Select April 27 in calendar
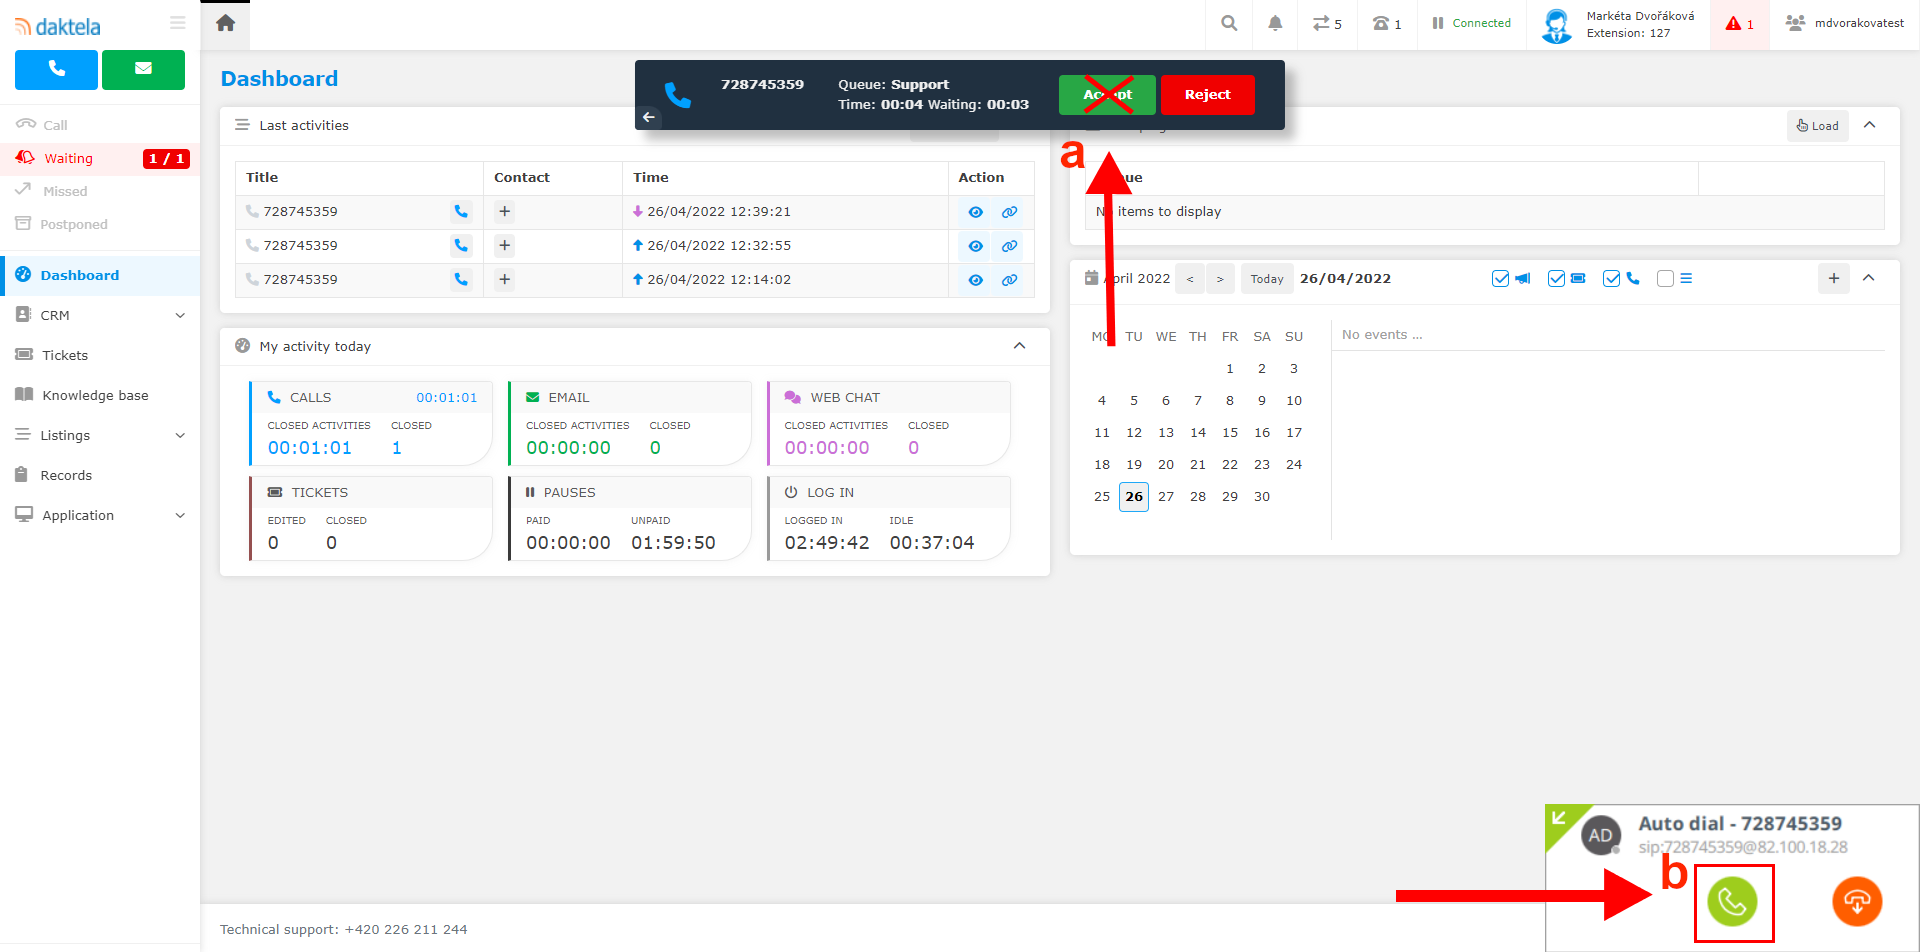 [1166, 497]
